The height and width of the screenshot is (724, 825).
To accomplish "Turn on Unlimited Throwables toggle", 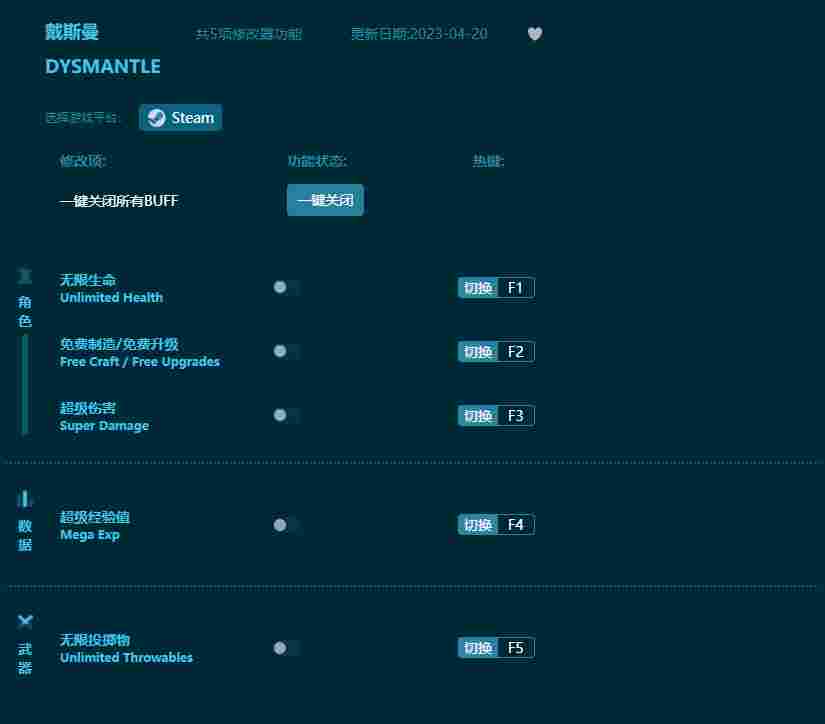I will 287,648.
